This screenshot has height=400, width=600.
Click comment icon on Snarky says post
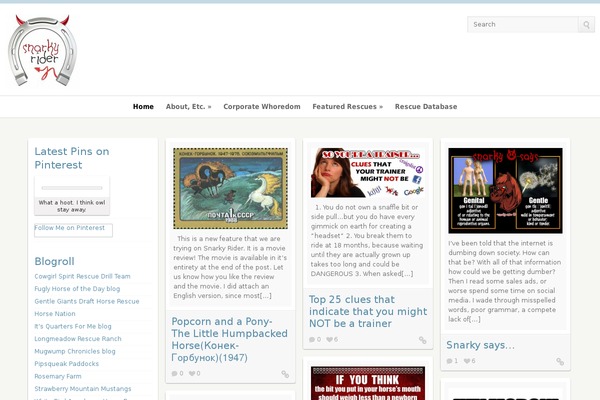click(x=449, y=361)
